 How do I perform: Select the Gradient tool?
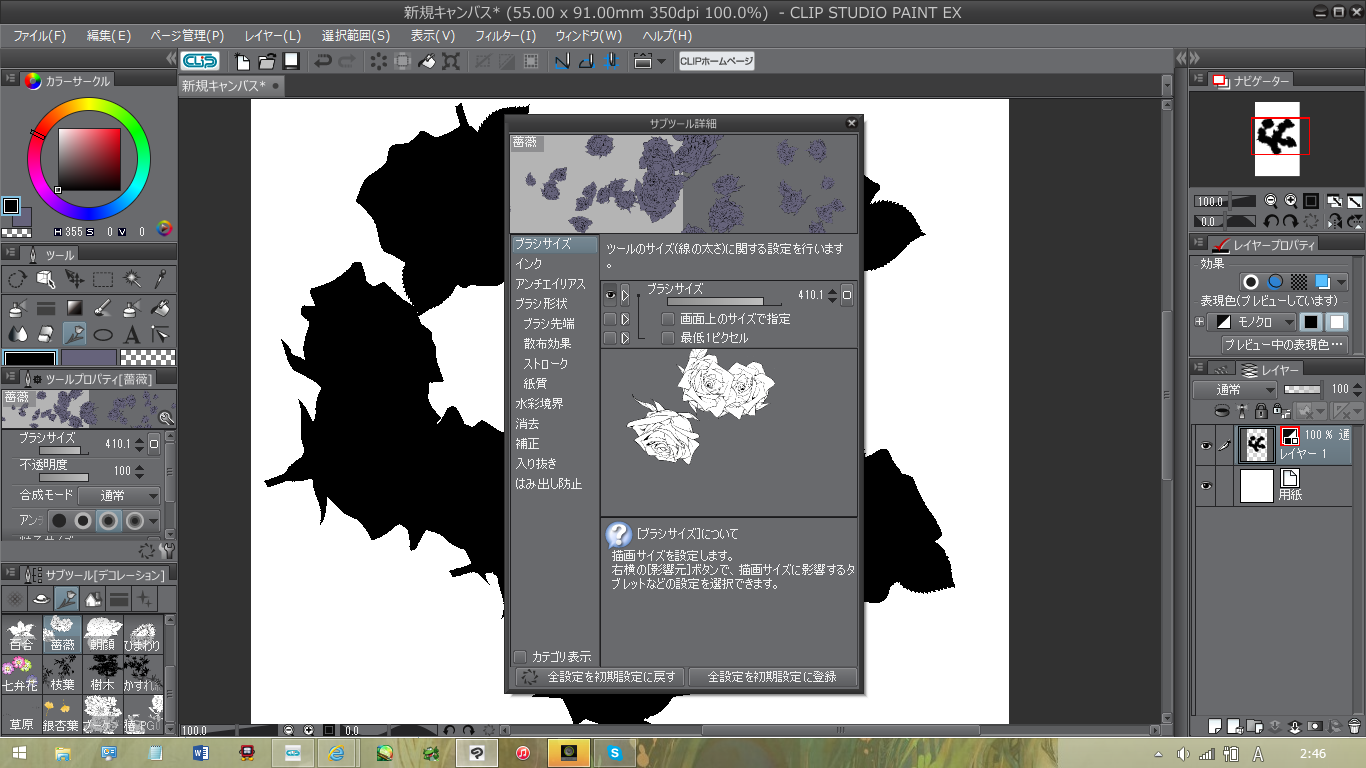[74, 308]
